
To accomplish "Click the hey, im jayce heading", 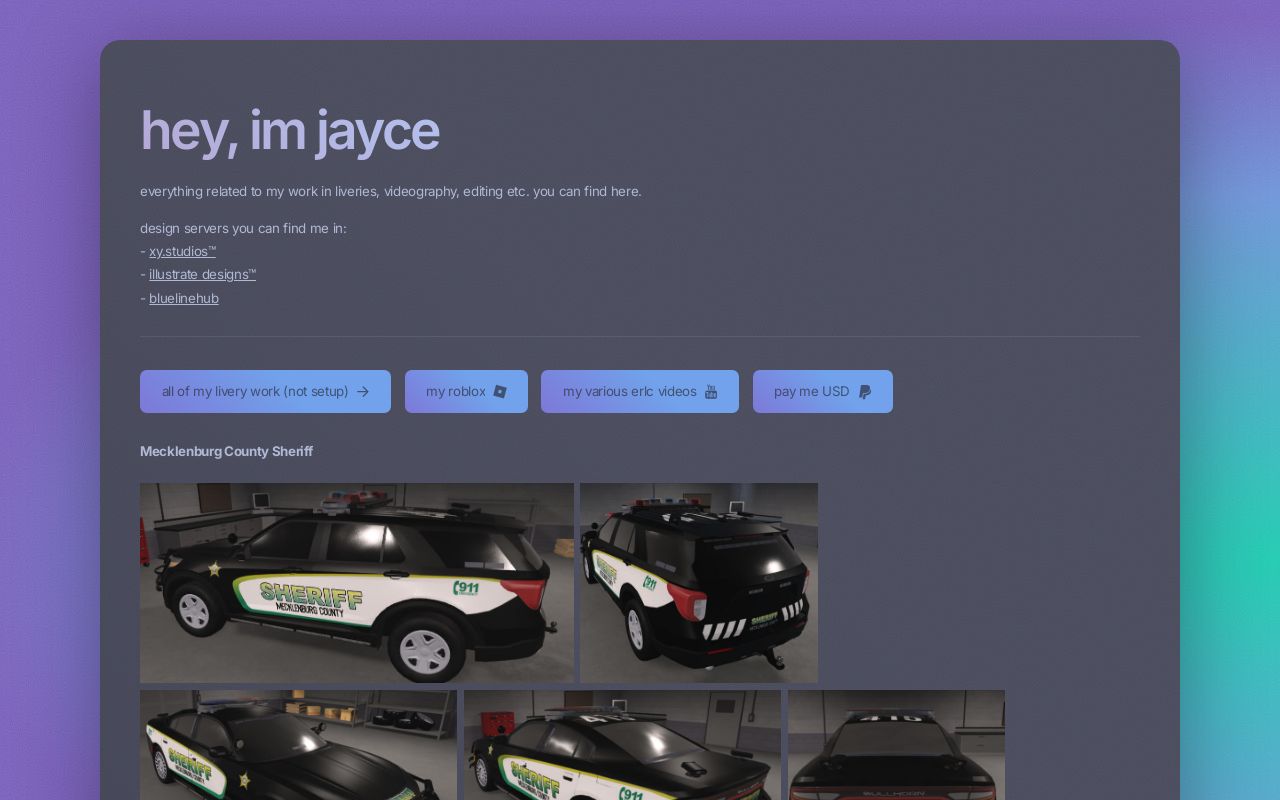I will pyautogui.click(x=289, y=130).
